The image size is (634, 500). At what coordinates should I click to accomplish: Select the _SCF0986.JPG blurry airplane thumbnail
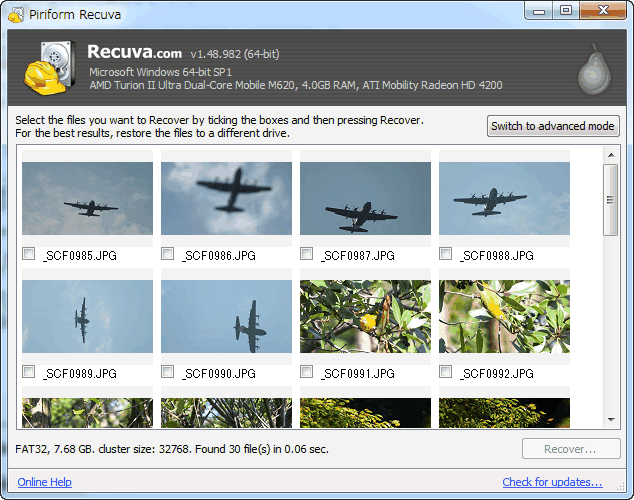click(x=226, y=198)
